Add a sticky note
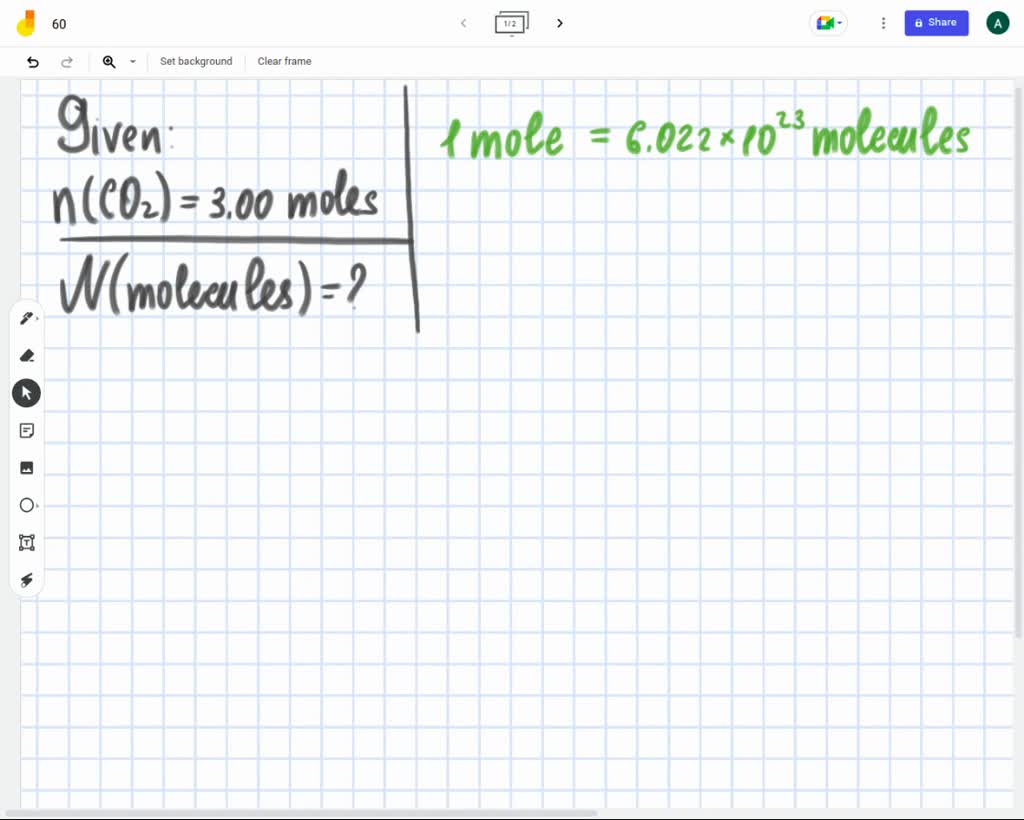This screenshot has height=820, width=1024. (x=27, y=430)
